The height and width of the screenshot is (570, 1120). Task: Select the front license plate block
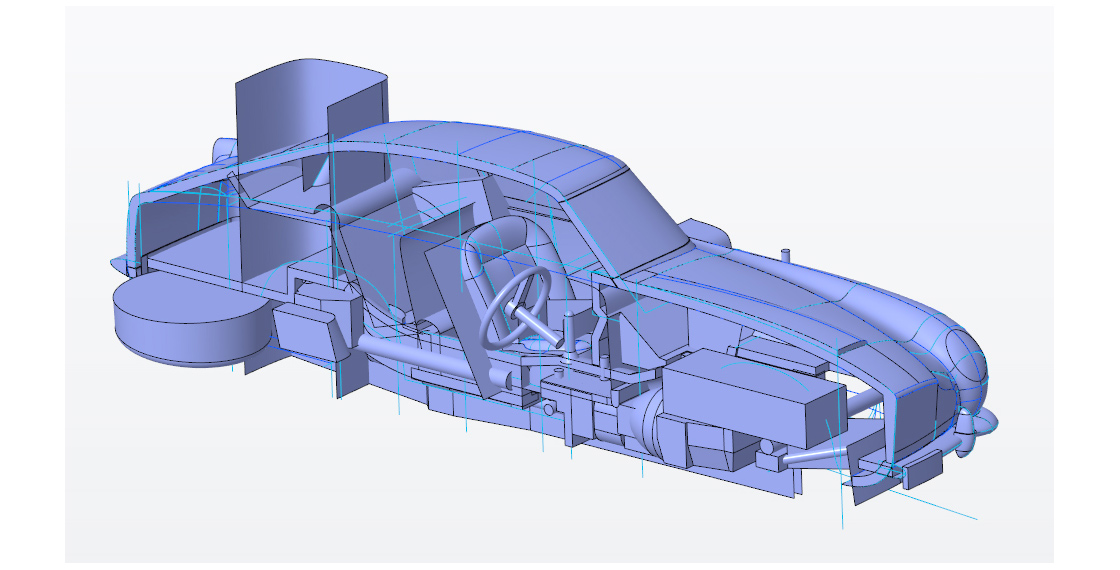pos(921,471)
